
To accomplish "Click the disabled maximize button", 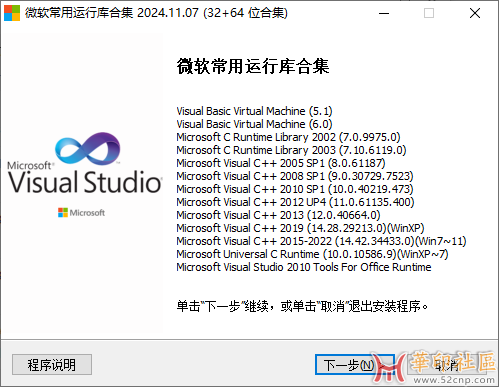I will (x=429, y=13).
